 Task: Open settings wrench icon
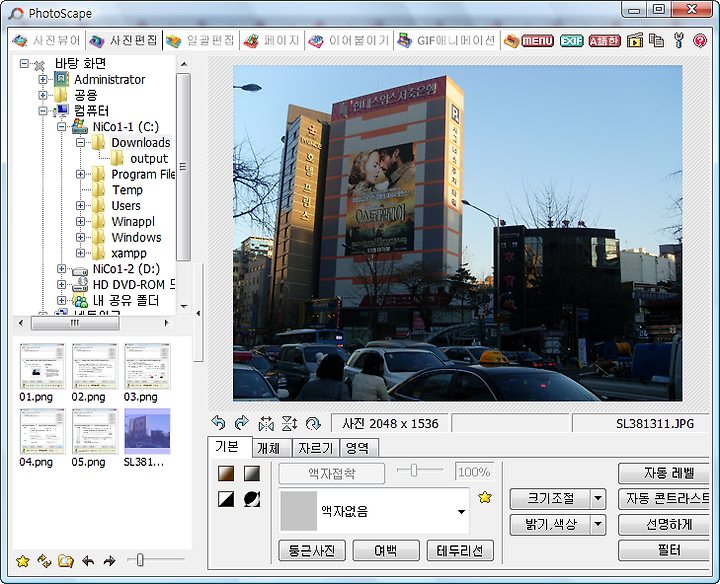tap(678, 40)
